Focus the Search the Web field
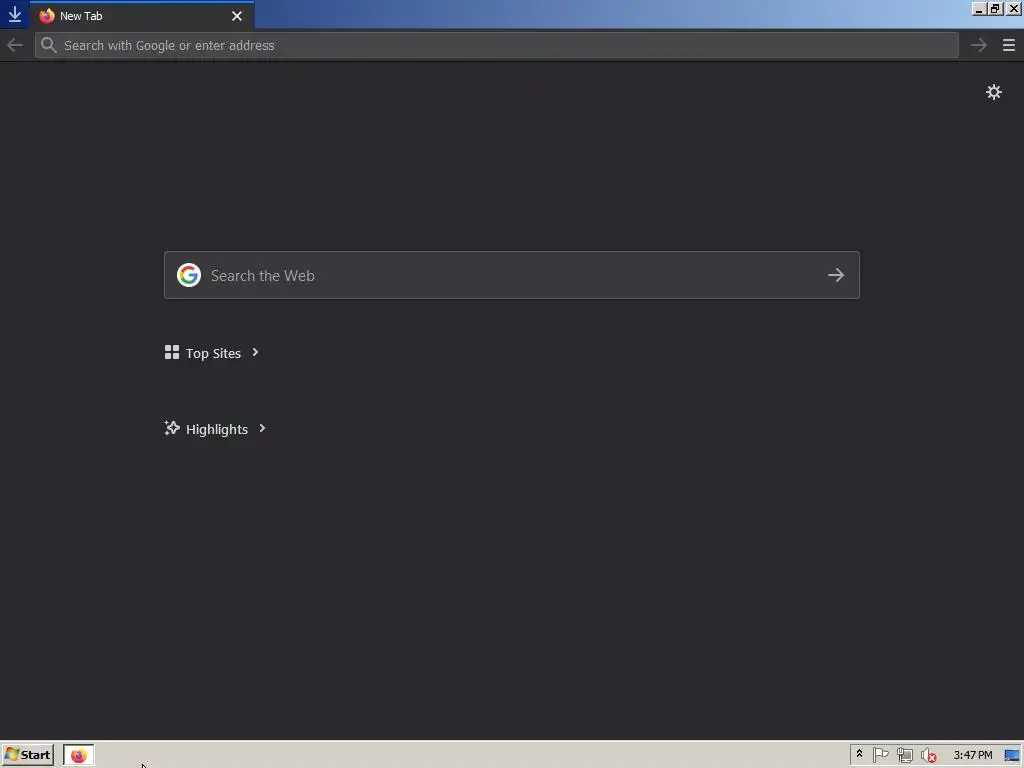The height and width of the screenshot is (768, 1024). pyautogui.click(x=511, y=275)
